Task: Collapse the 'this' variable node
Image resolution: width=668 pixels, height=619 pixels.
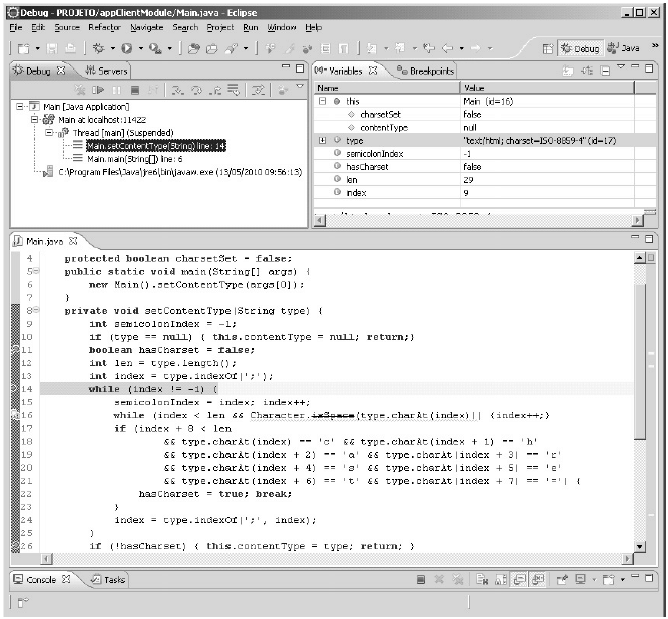Action: 323,102
